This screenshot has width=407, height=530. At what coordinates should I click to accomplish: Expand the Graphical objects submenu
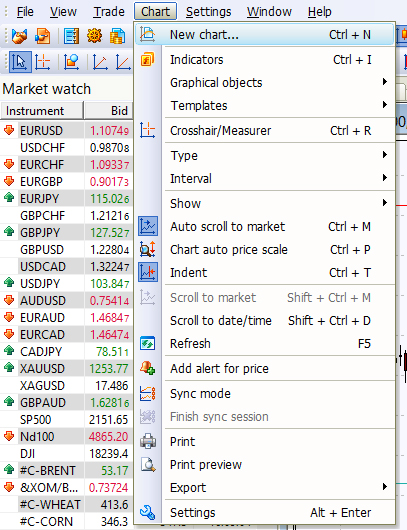pyautogui.click(x=266, y=82)
